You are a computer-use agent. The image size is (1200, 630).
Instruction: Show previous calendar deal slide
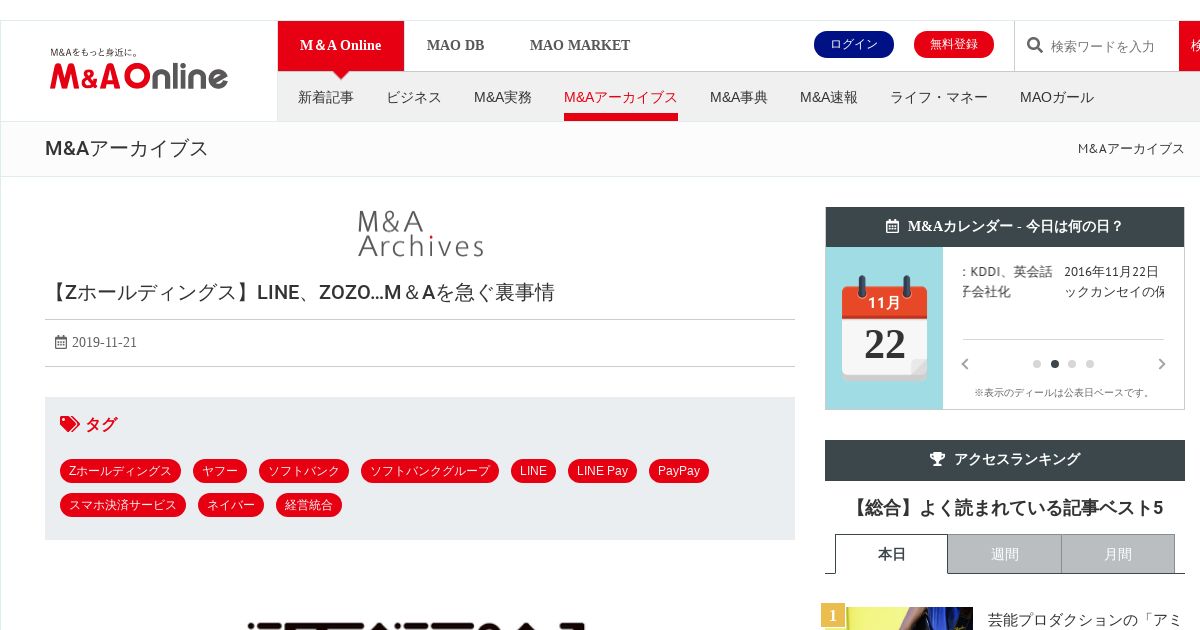[965, 364]
